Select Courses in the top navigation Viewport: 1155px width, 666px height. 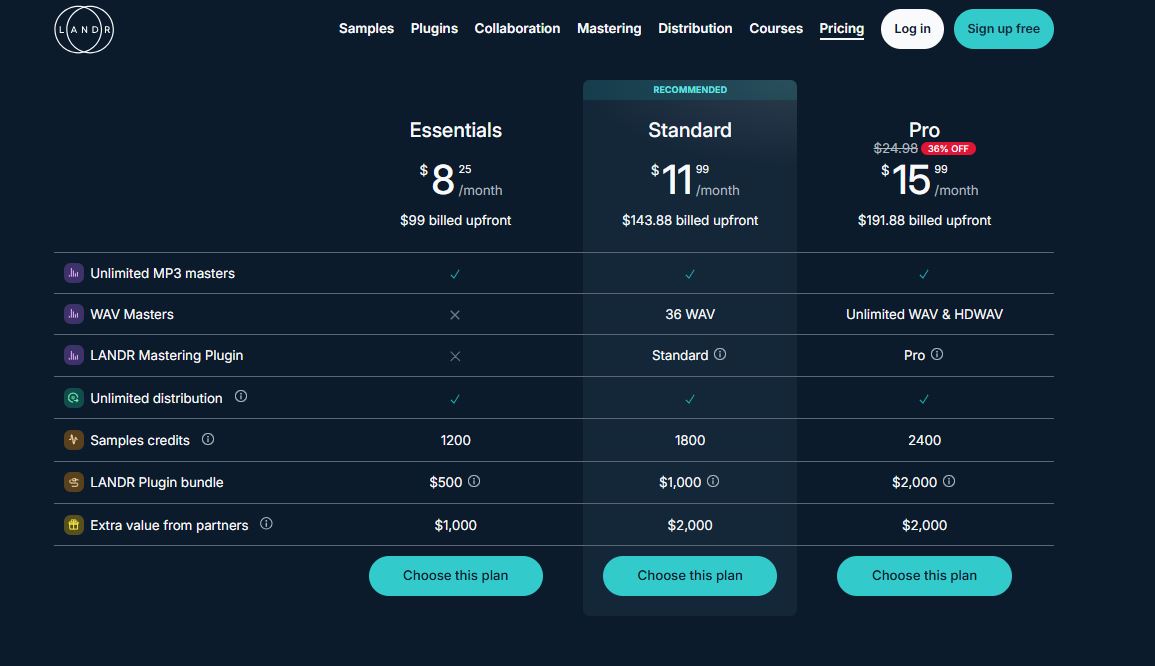pos(776,28)
